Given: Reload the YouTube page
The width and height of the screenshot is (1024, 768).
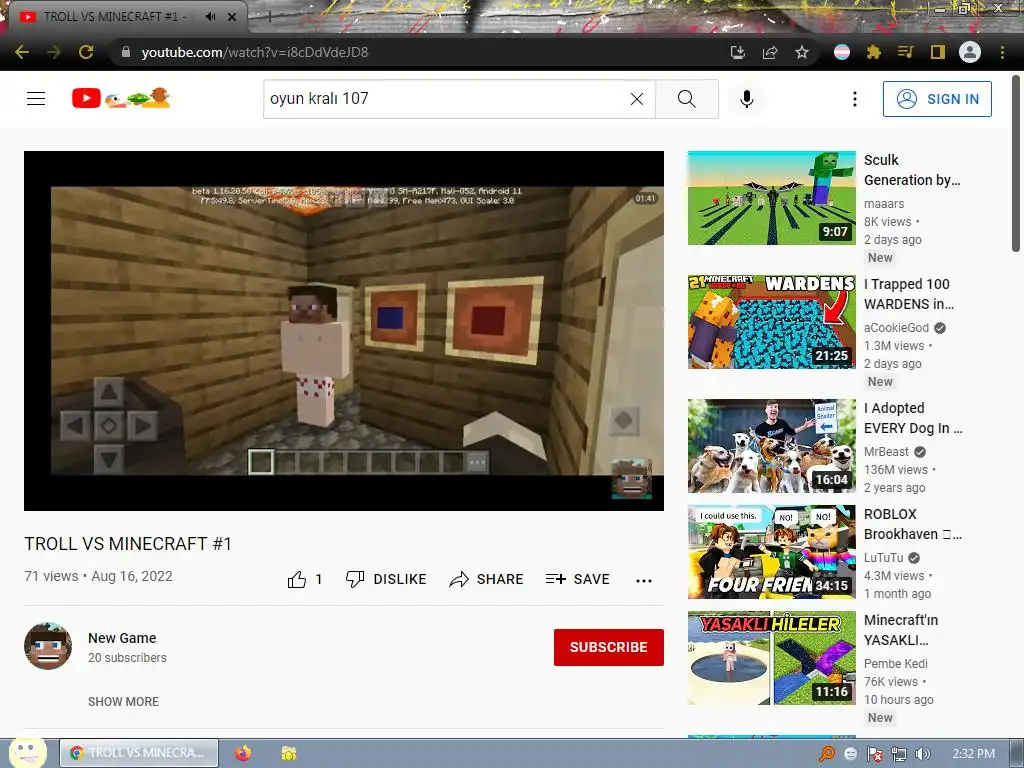Looking at the screenshot, I should click(86, 52).
